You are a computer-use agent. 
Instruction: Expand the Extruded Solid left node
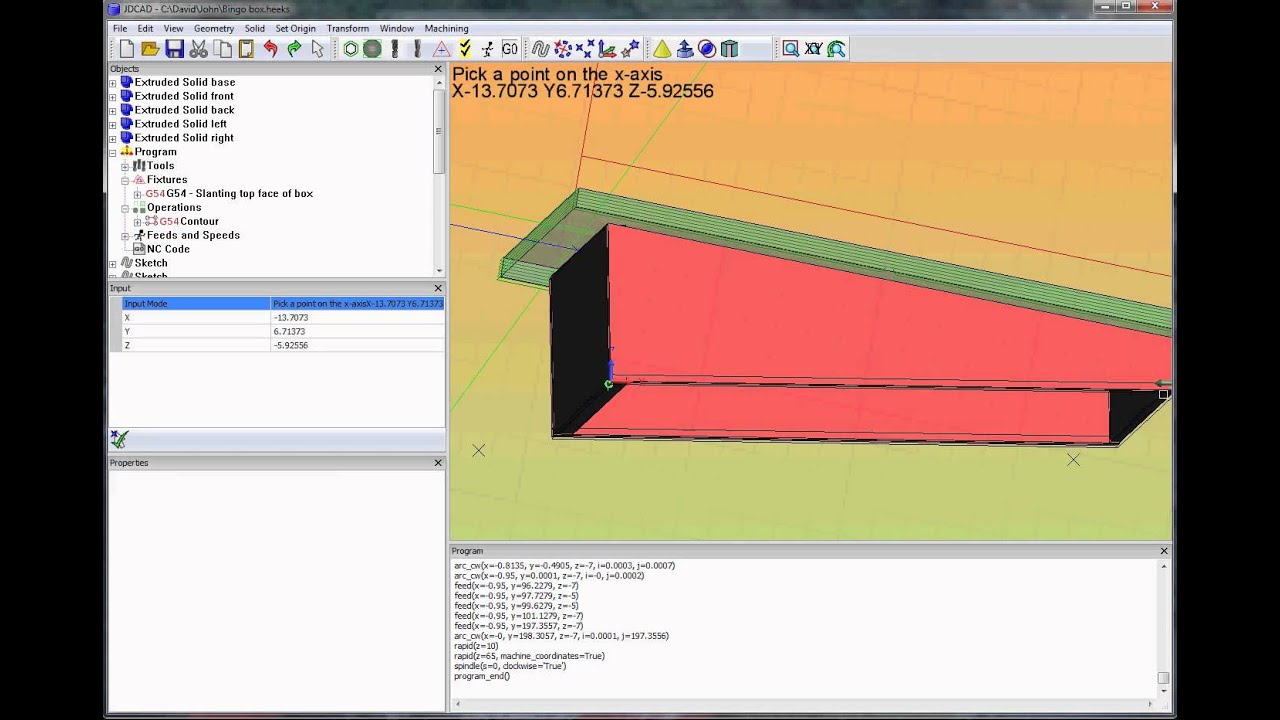(113, 125)
